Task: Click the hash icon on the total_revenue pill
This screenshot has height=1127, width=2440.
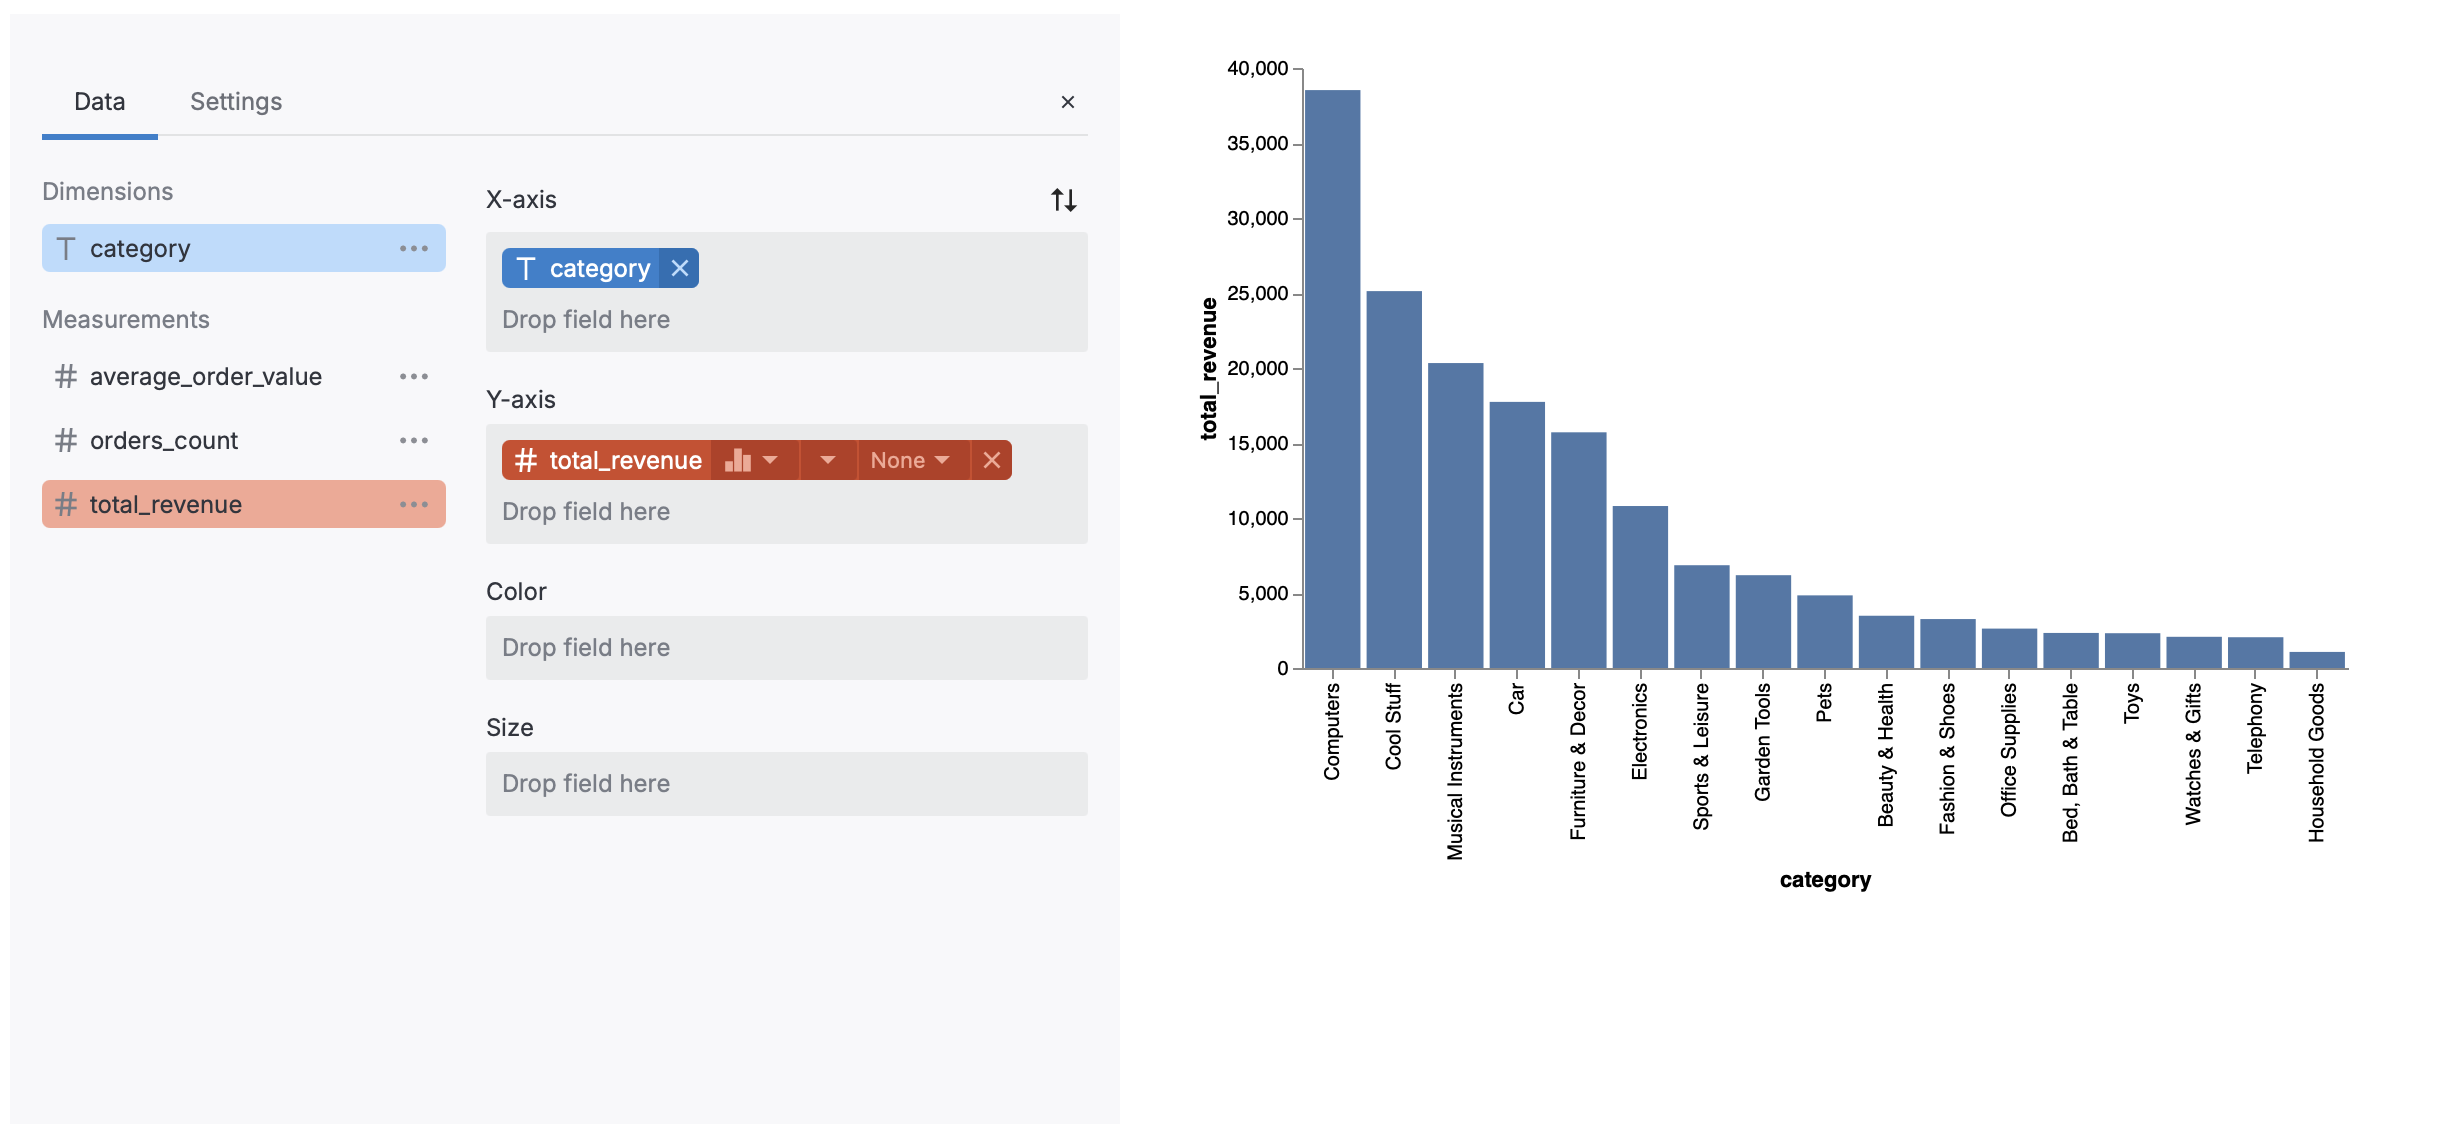Action: 525,460
